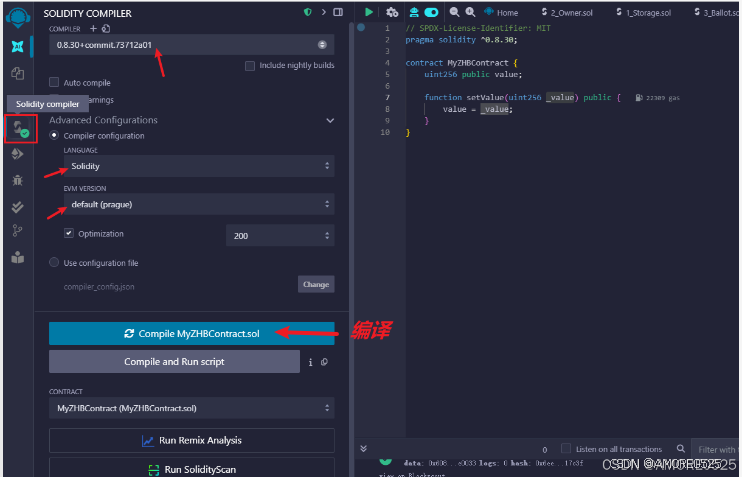Viewport: 742px width, 477px height.
Task: Open the Learneth gift-box sidebar icon
Action: (x=18, y=257)
